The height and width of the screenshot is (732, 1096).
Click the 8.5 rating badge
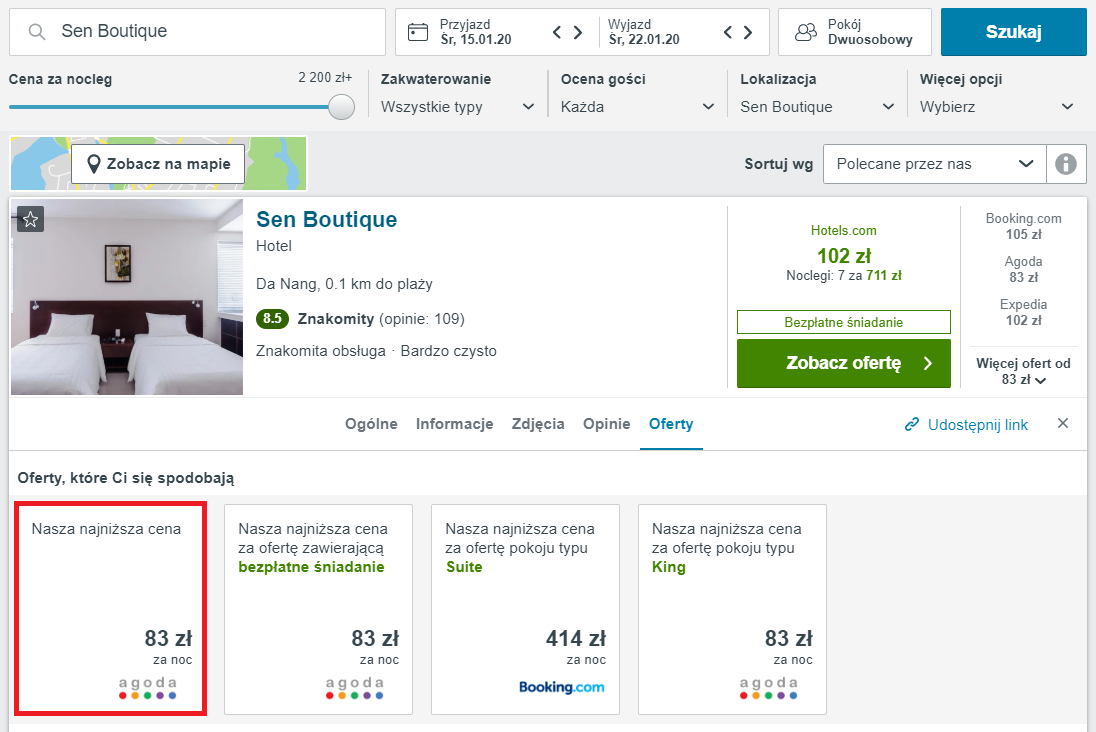tap(272, 319)
